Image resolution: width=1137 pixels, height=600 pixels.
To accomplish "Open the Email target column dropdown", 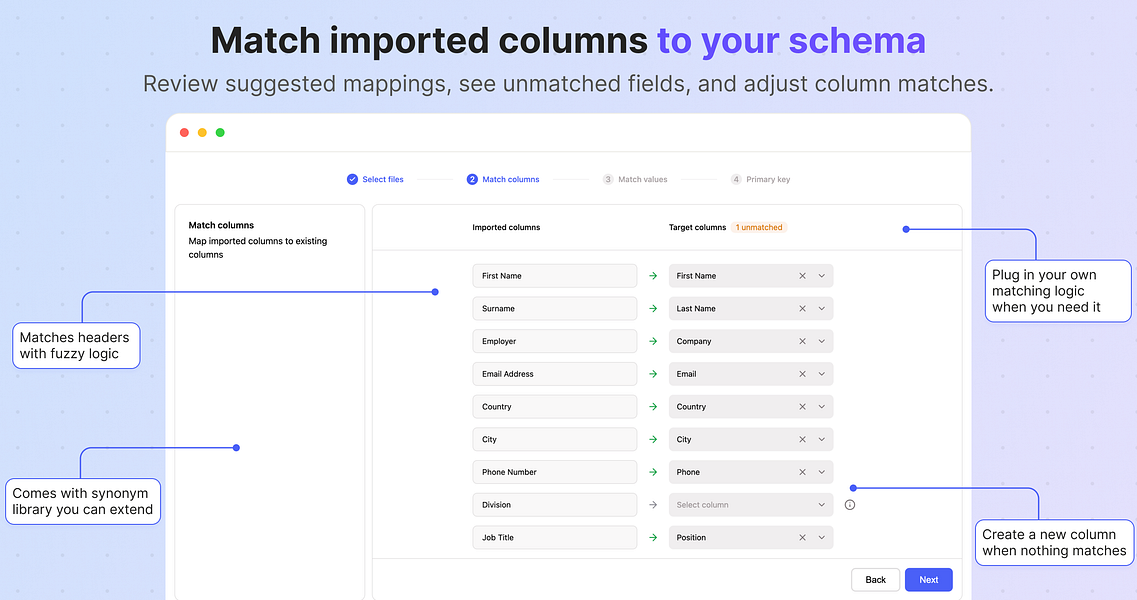I will tap(822, 374).
